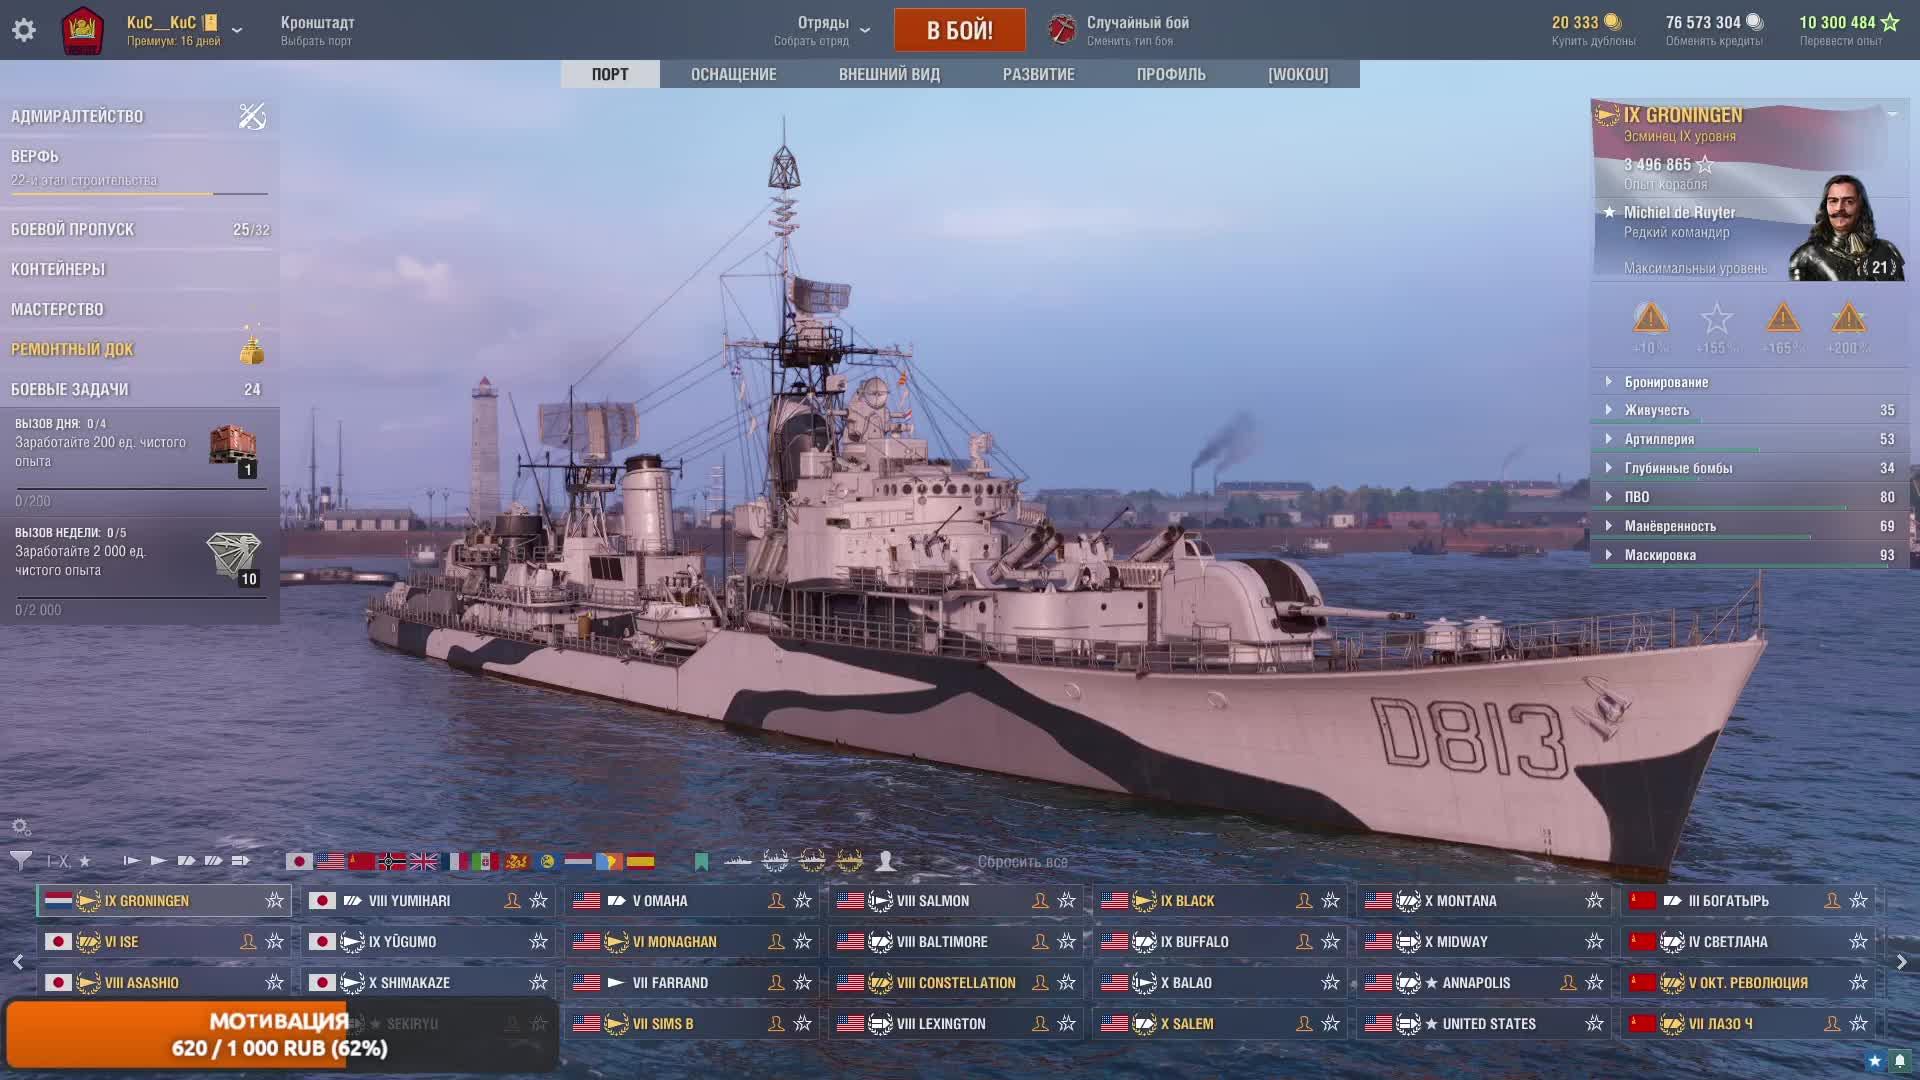Open Admiralty crossed-swords icon

(252, 116)
